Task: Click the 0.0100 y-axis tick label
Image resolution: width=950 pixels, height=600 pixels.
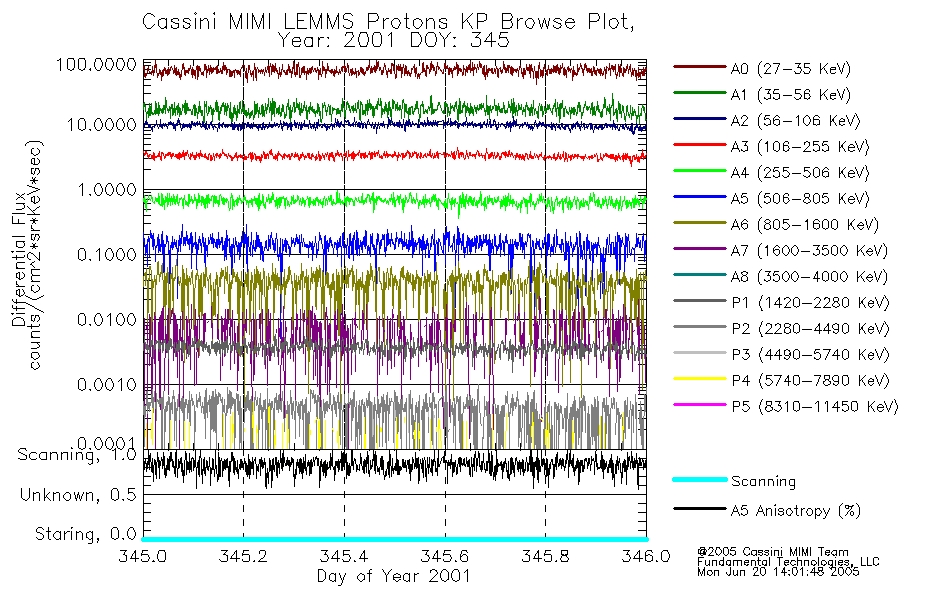Action: [x=107, y=319]
